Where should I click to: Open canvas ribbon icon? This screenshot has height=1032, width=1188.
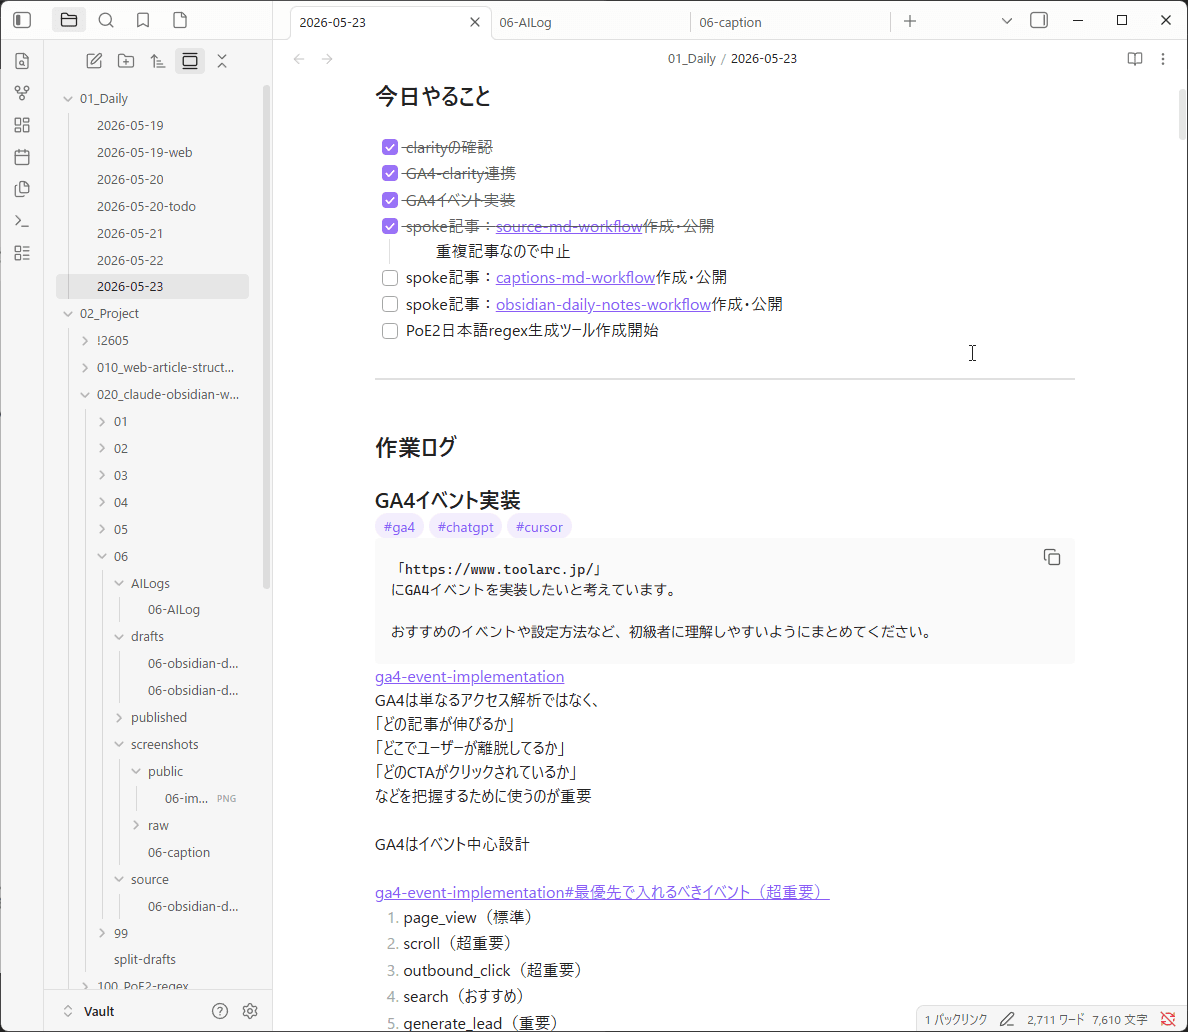[22, 125]
